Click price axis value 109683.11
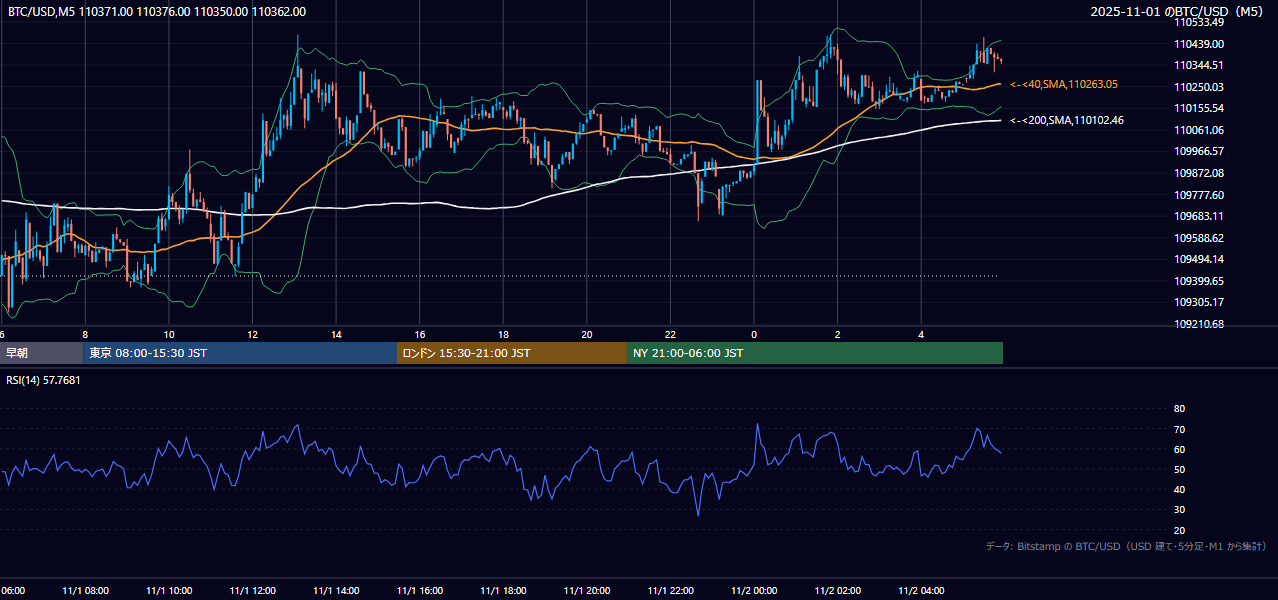Image resolution: width=1278 pixels, height=600 pixels. [x=1200, y=216]
